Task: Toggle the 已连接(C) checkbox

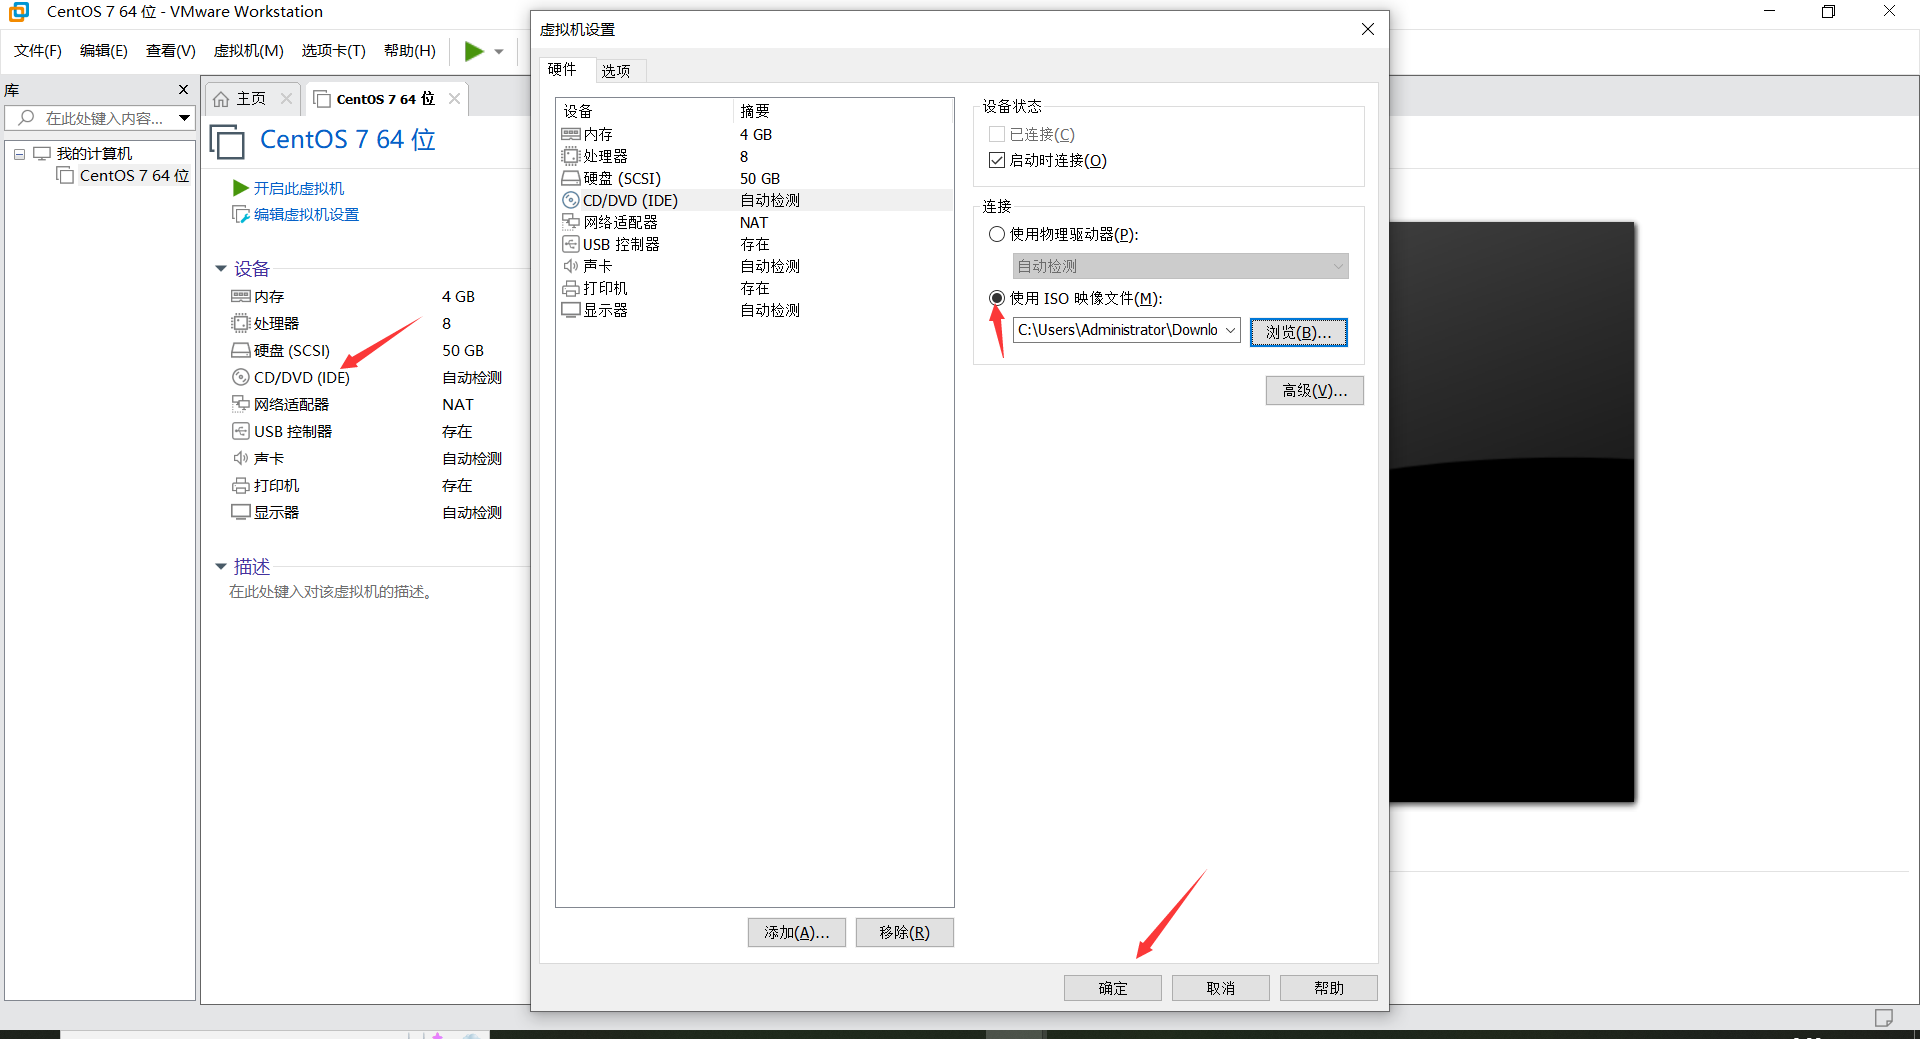Action: [997, 134]
